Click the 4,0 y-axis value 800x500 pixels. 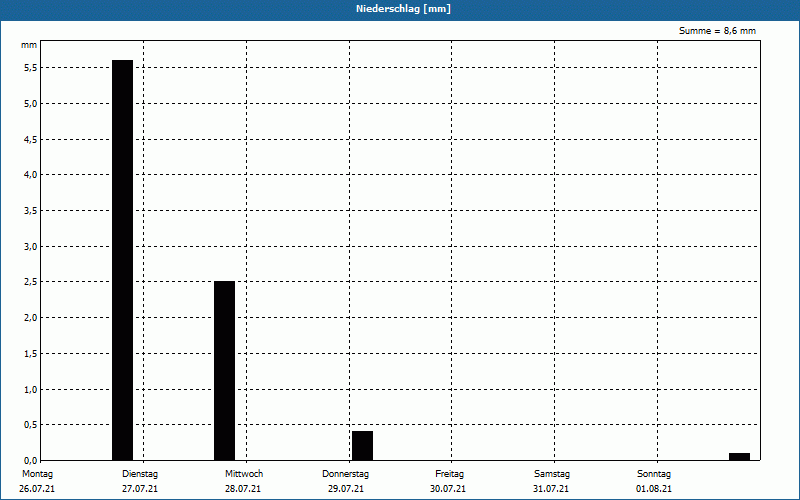31,175
